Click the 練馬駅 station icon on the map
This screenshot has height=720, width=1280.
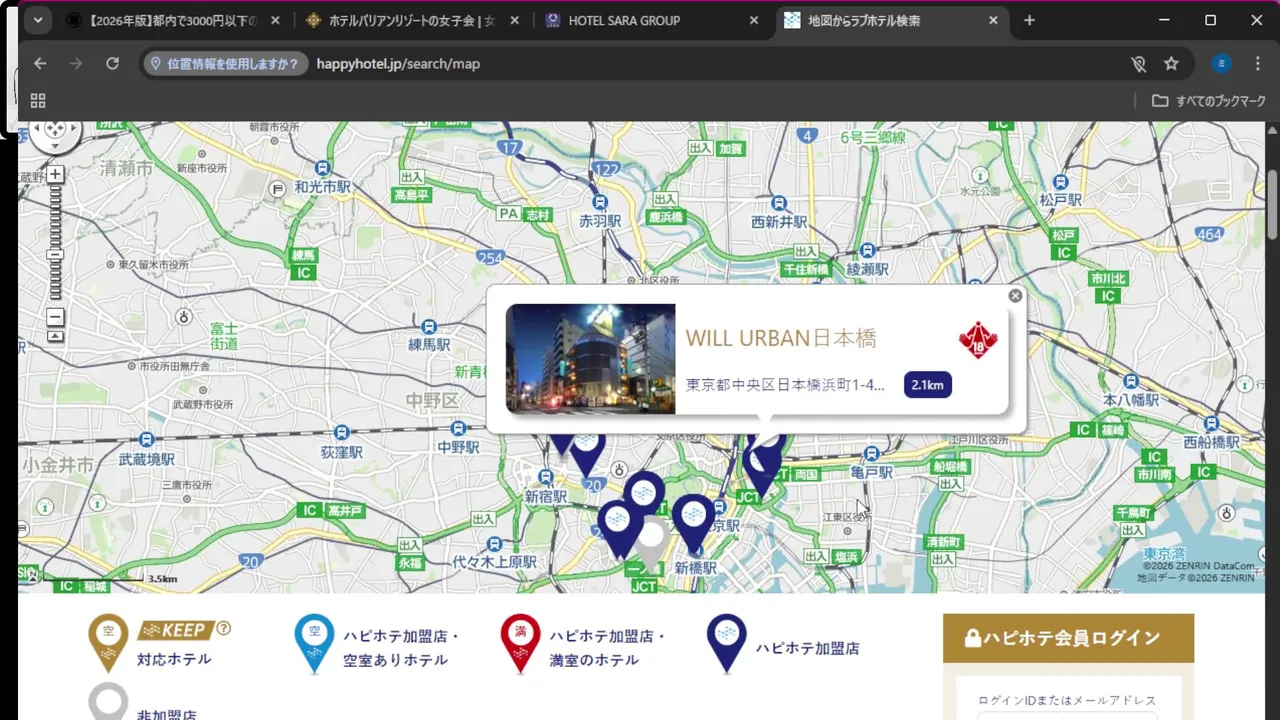429,326
